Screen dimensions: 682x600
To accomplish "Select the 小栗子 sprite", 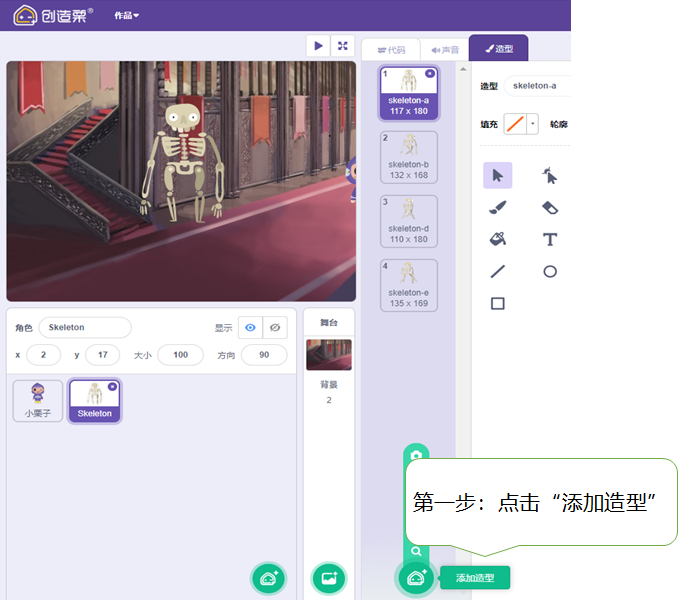I will click(38, 401).
